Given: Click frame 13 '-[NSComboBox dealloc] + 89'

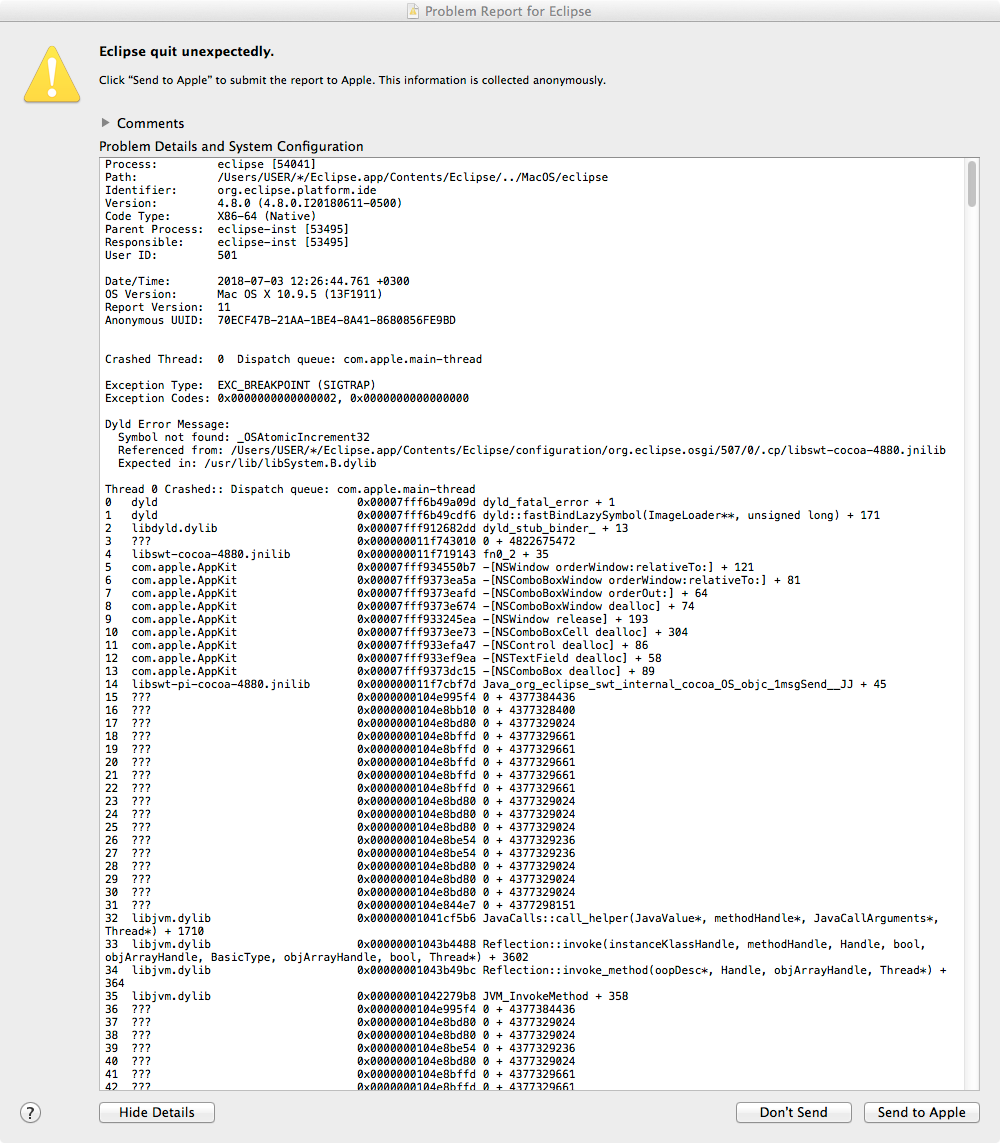Looking at the screenshot, I should 380,671.
